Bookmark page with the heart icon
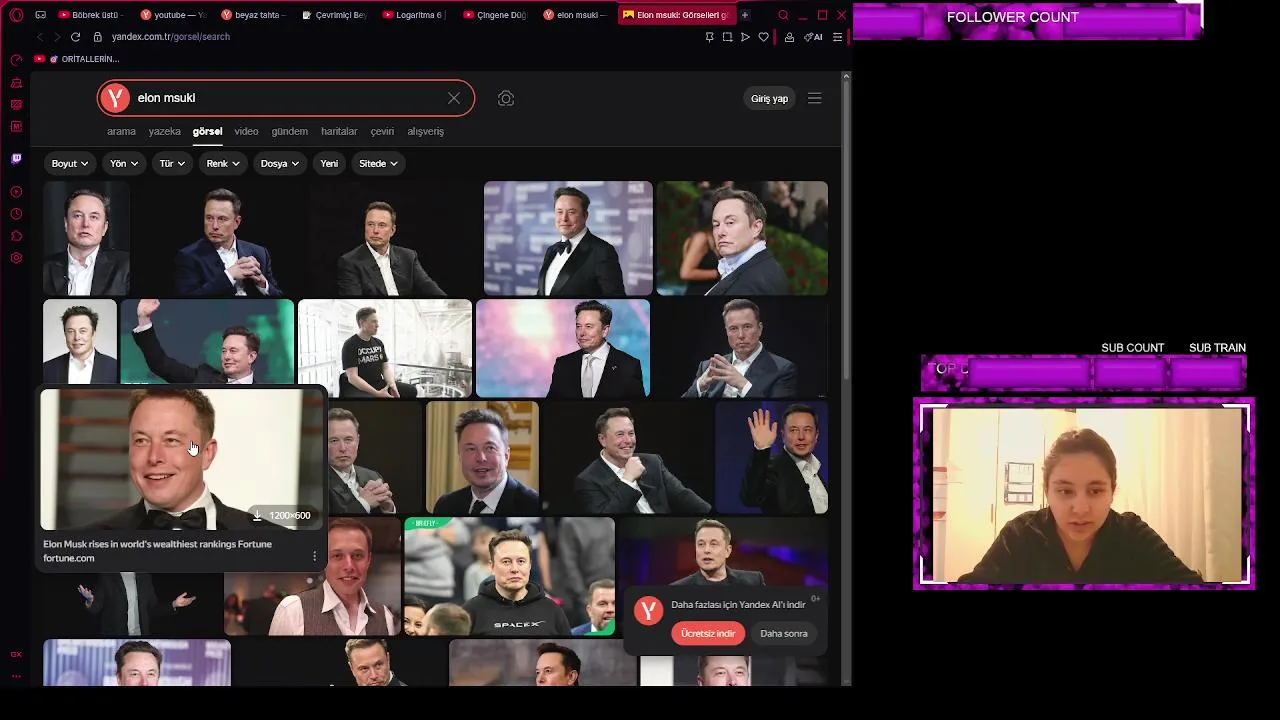1280x720 pixels. (x=763, y=37)
